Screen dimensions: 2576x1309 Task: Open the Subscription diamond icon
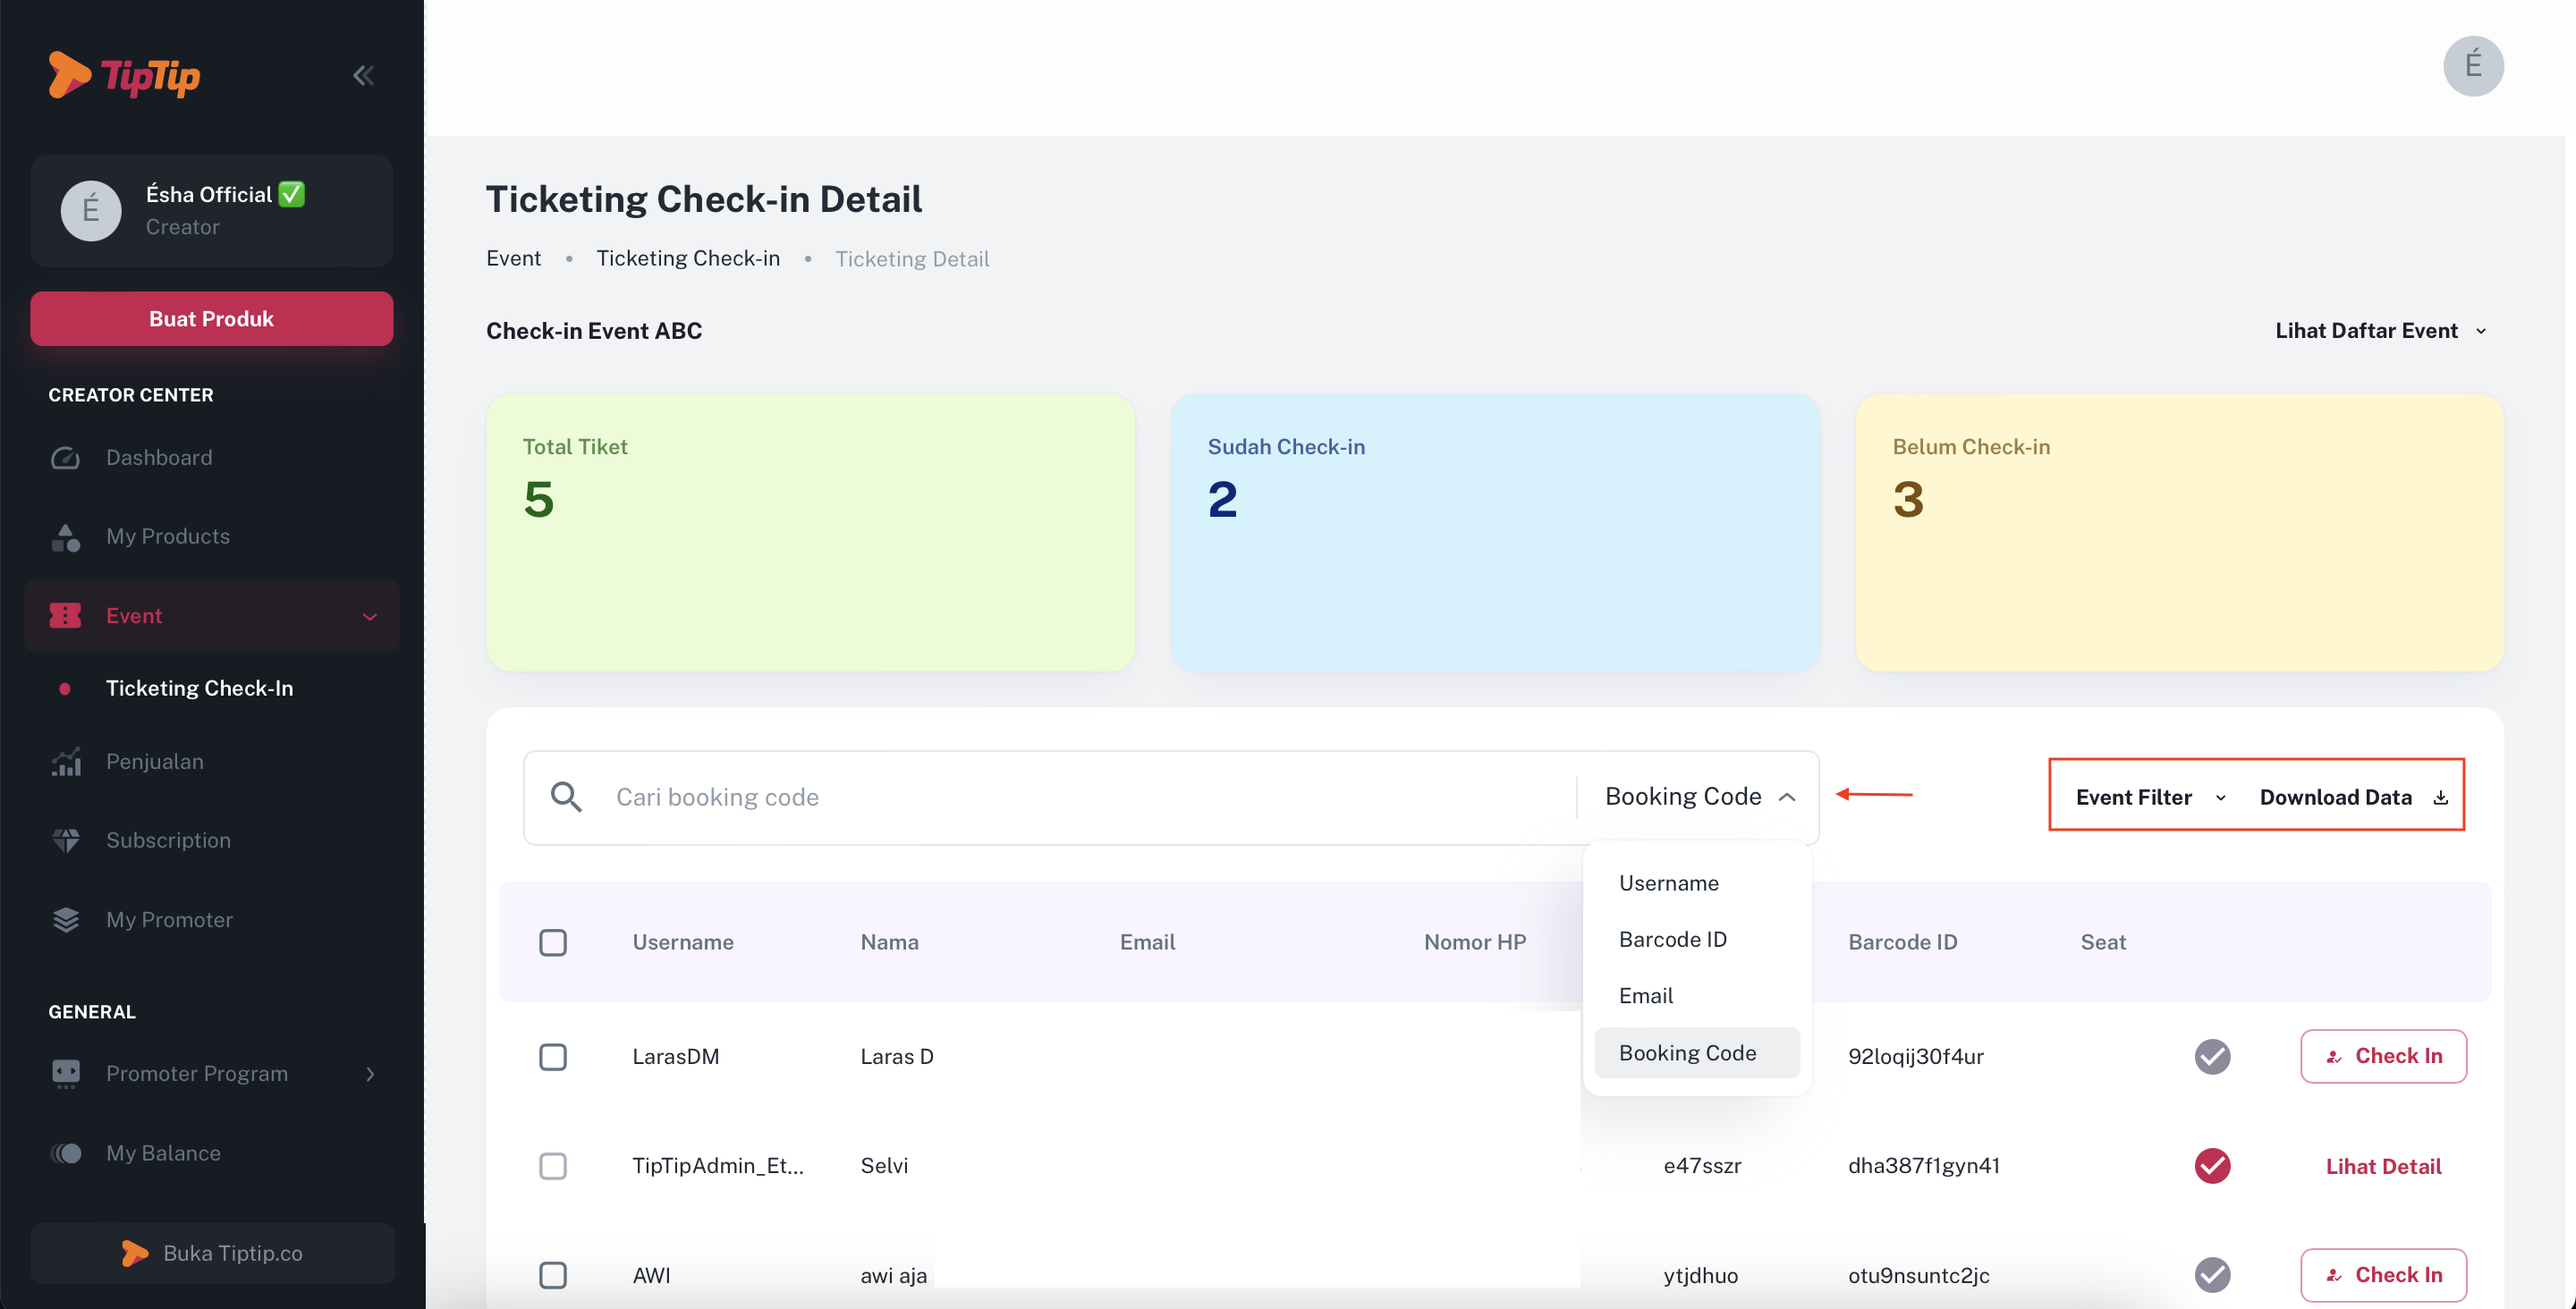coord(66,840)
